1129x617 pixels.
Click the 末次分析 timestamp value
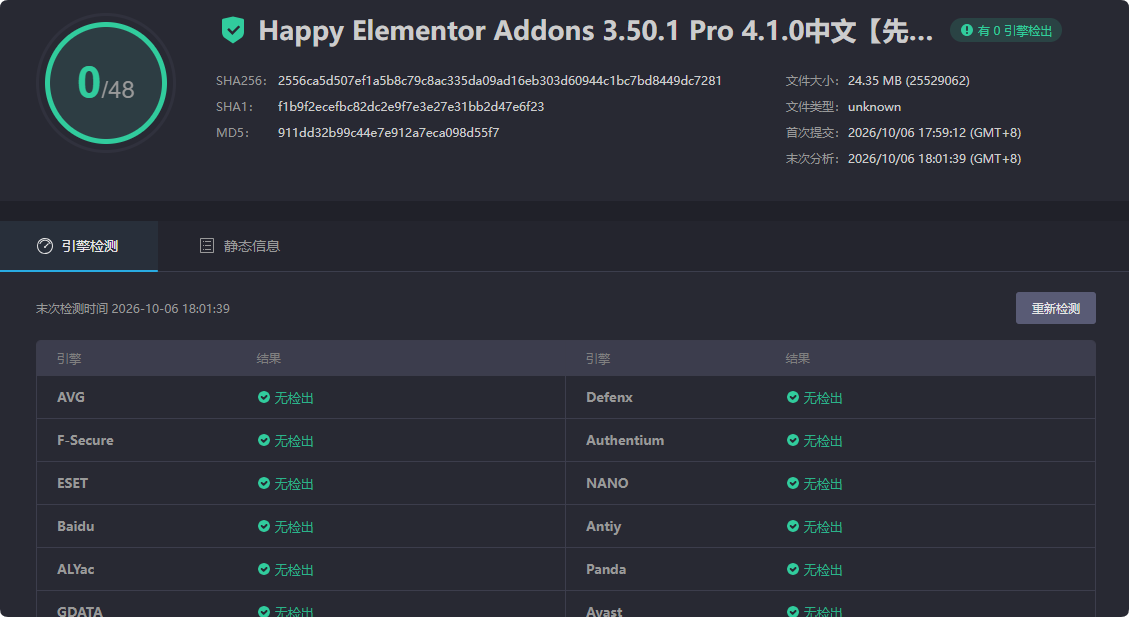(935, 158)
